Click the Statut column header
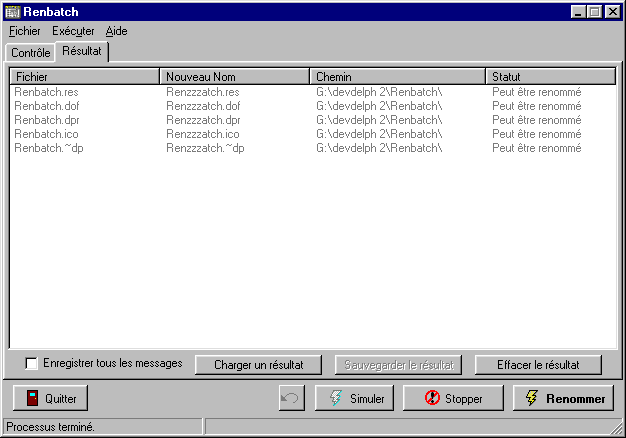 pyautogui.click(x=550, y=76)
